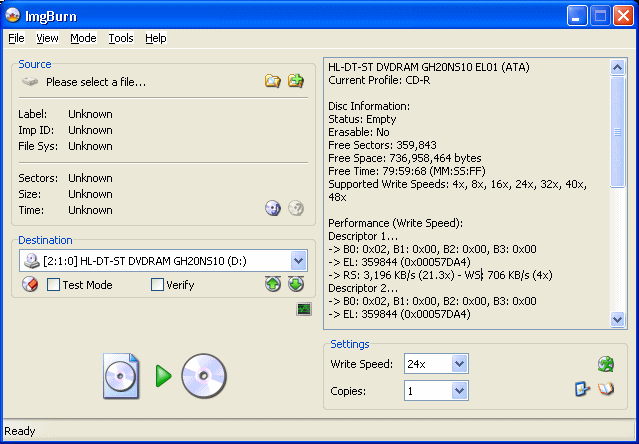Click the info panel scroll up arrow
The width and height of the screenshot is (639, 444).
tap(617, 67)
